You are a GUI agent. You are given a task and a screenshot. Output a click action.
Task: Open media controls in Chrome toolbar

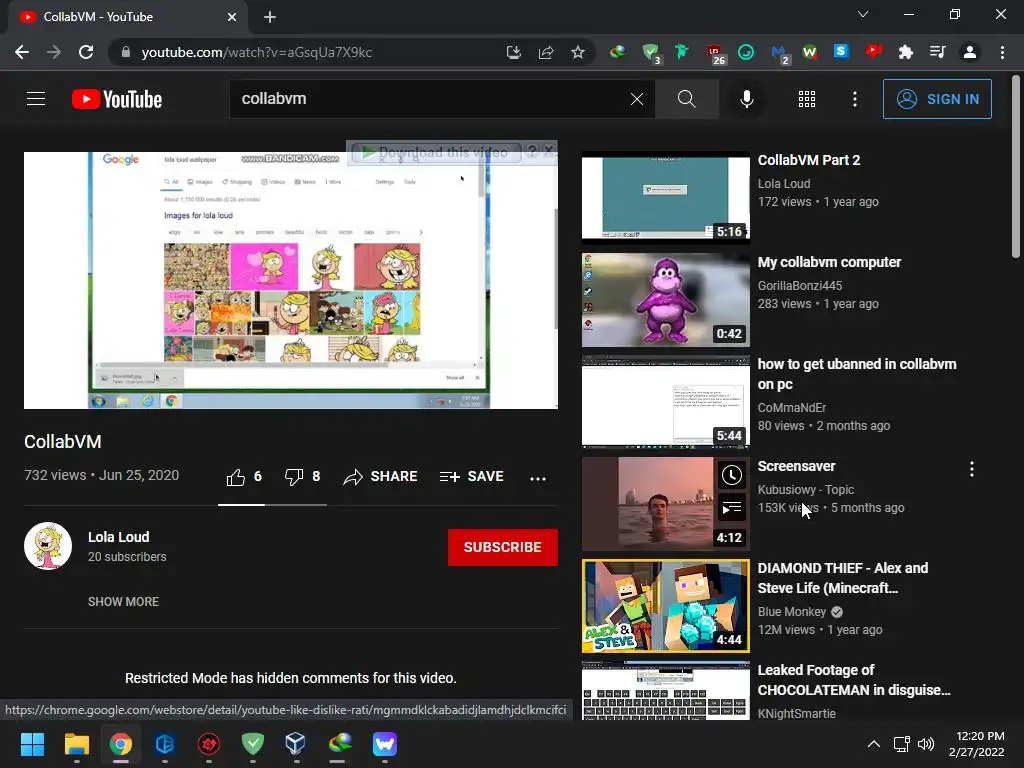(937, 52)
